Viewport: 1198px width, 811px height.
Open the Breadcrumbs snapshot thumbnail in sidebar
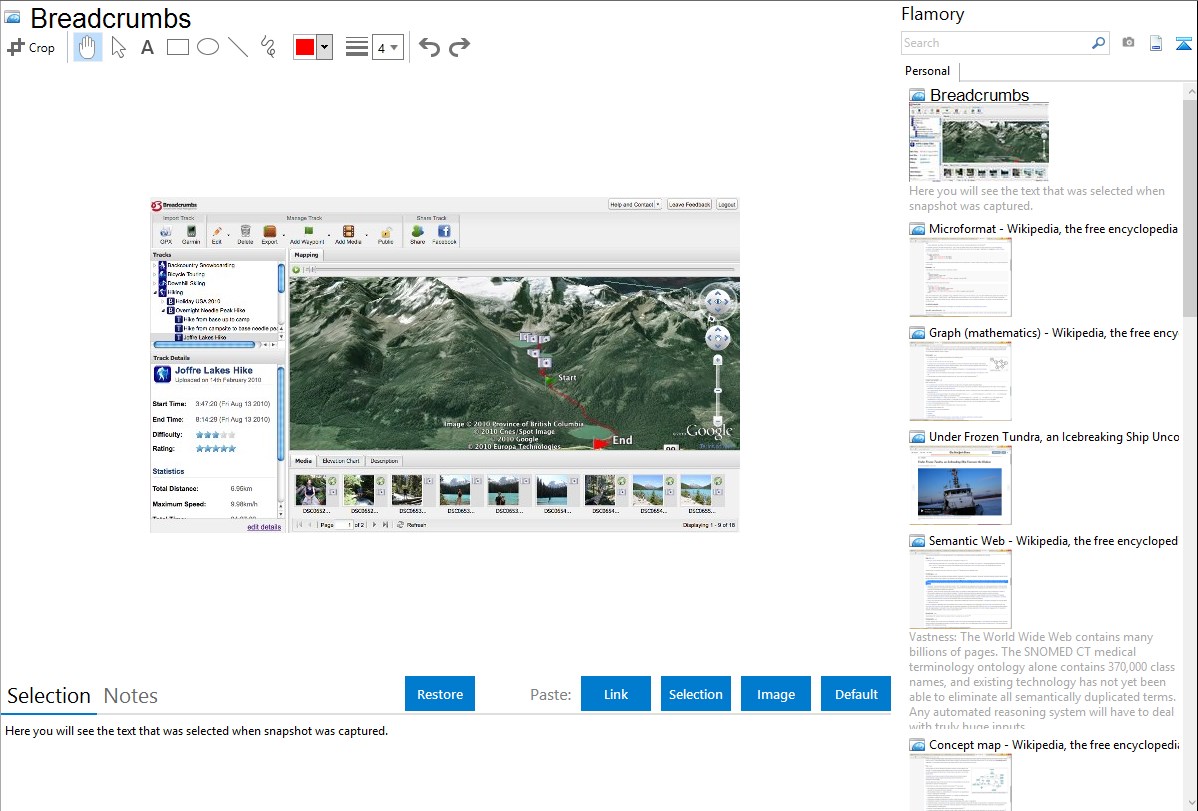[979, 143]
